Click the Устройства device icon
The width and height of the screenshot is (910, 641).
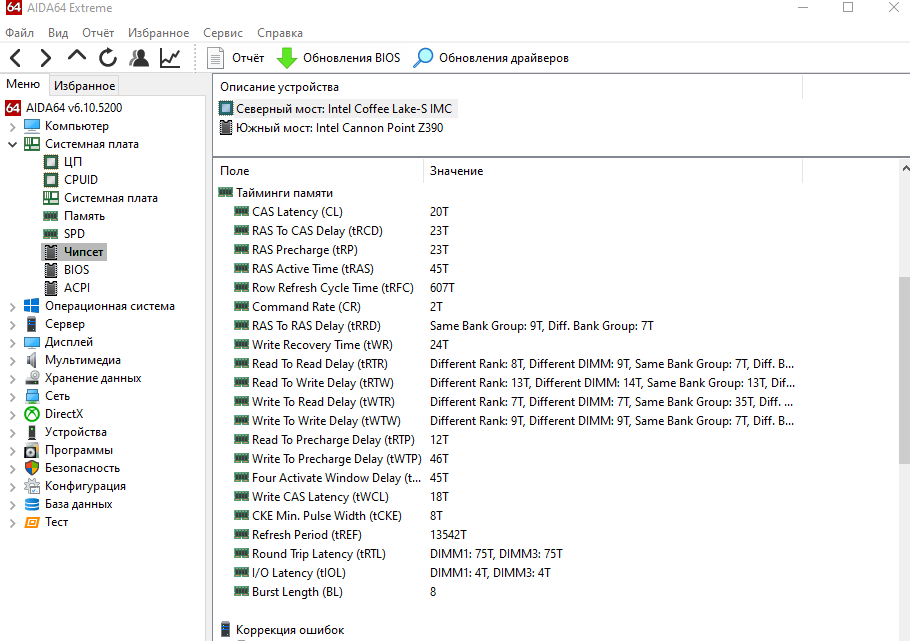32,432
